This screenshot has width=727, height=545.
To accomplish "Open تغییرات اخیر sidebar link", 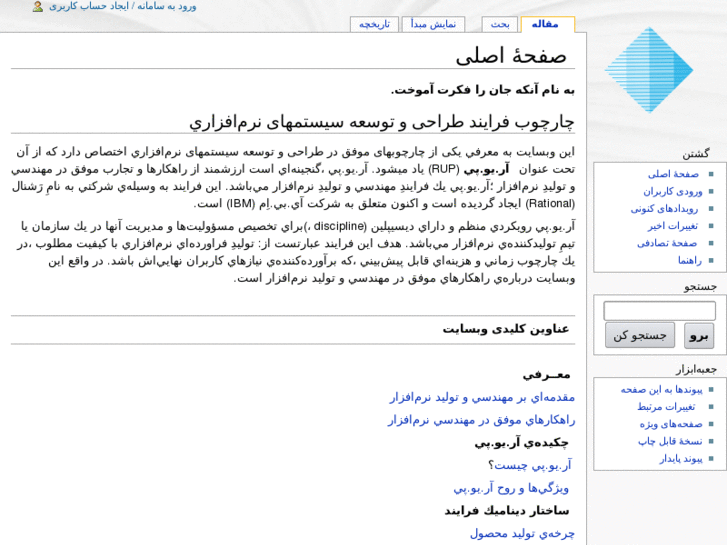I will point(672,226).
